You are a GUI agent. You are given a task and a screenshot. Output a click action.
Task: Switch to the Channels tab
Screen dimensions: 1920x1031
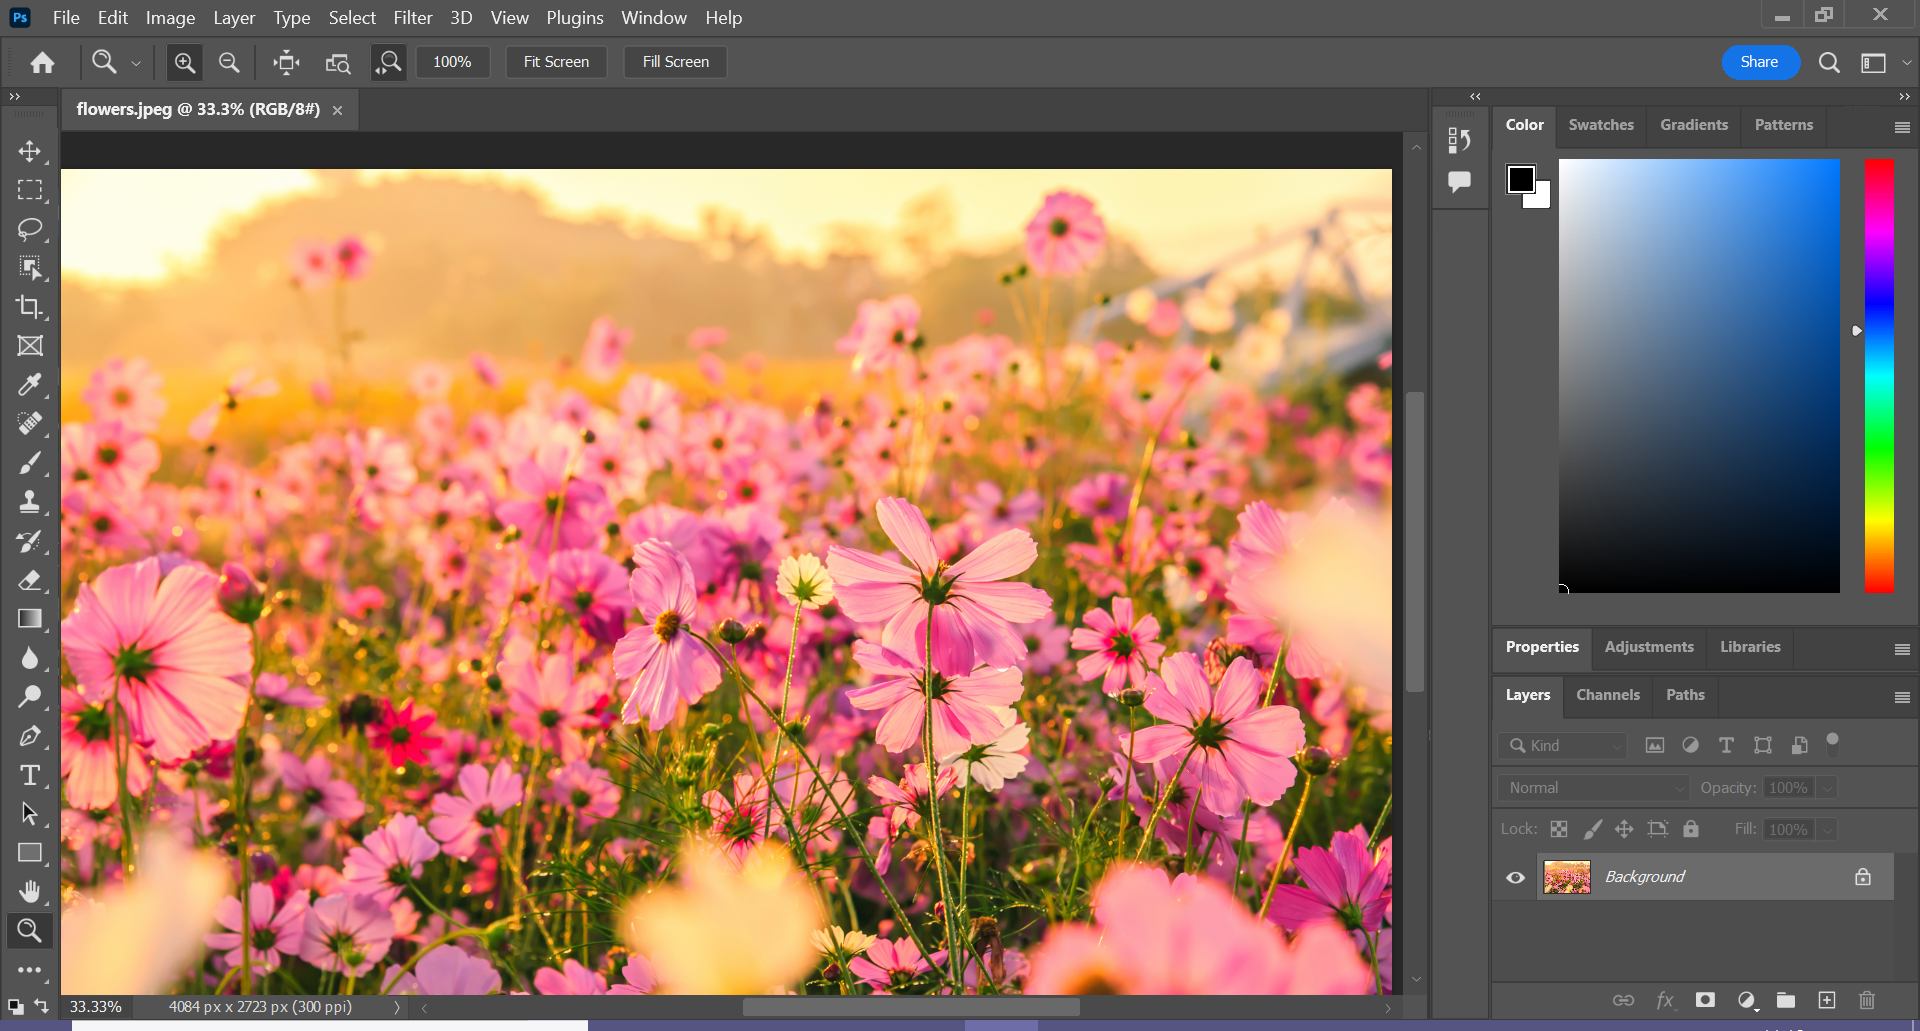(x=1608, y=695)
